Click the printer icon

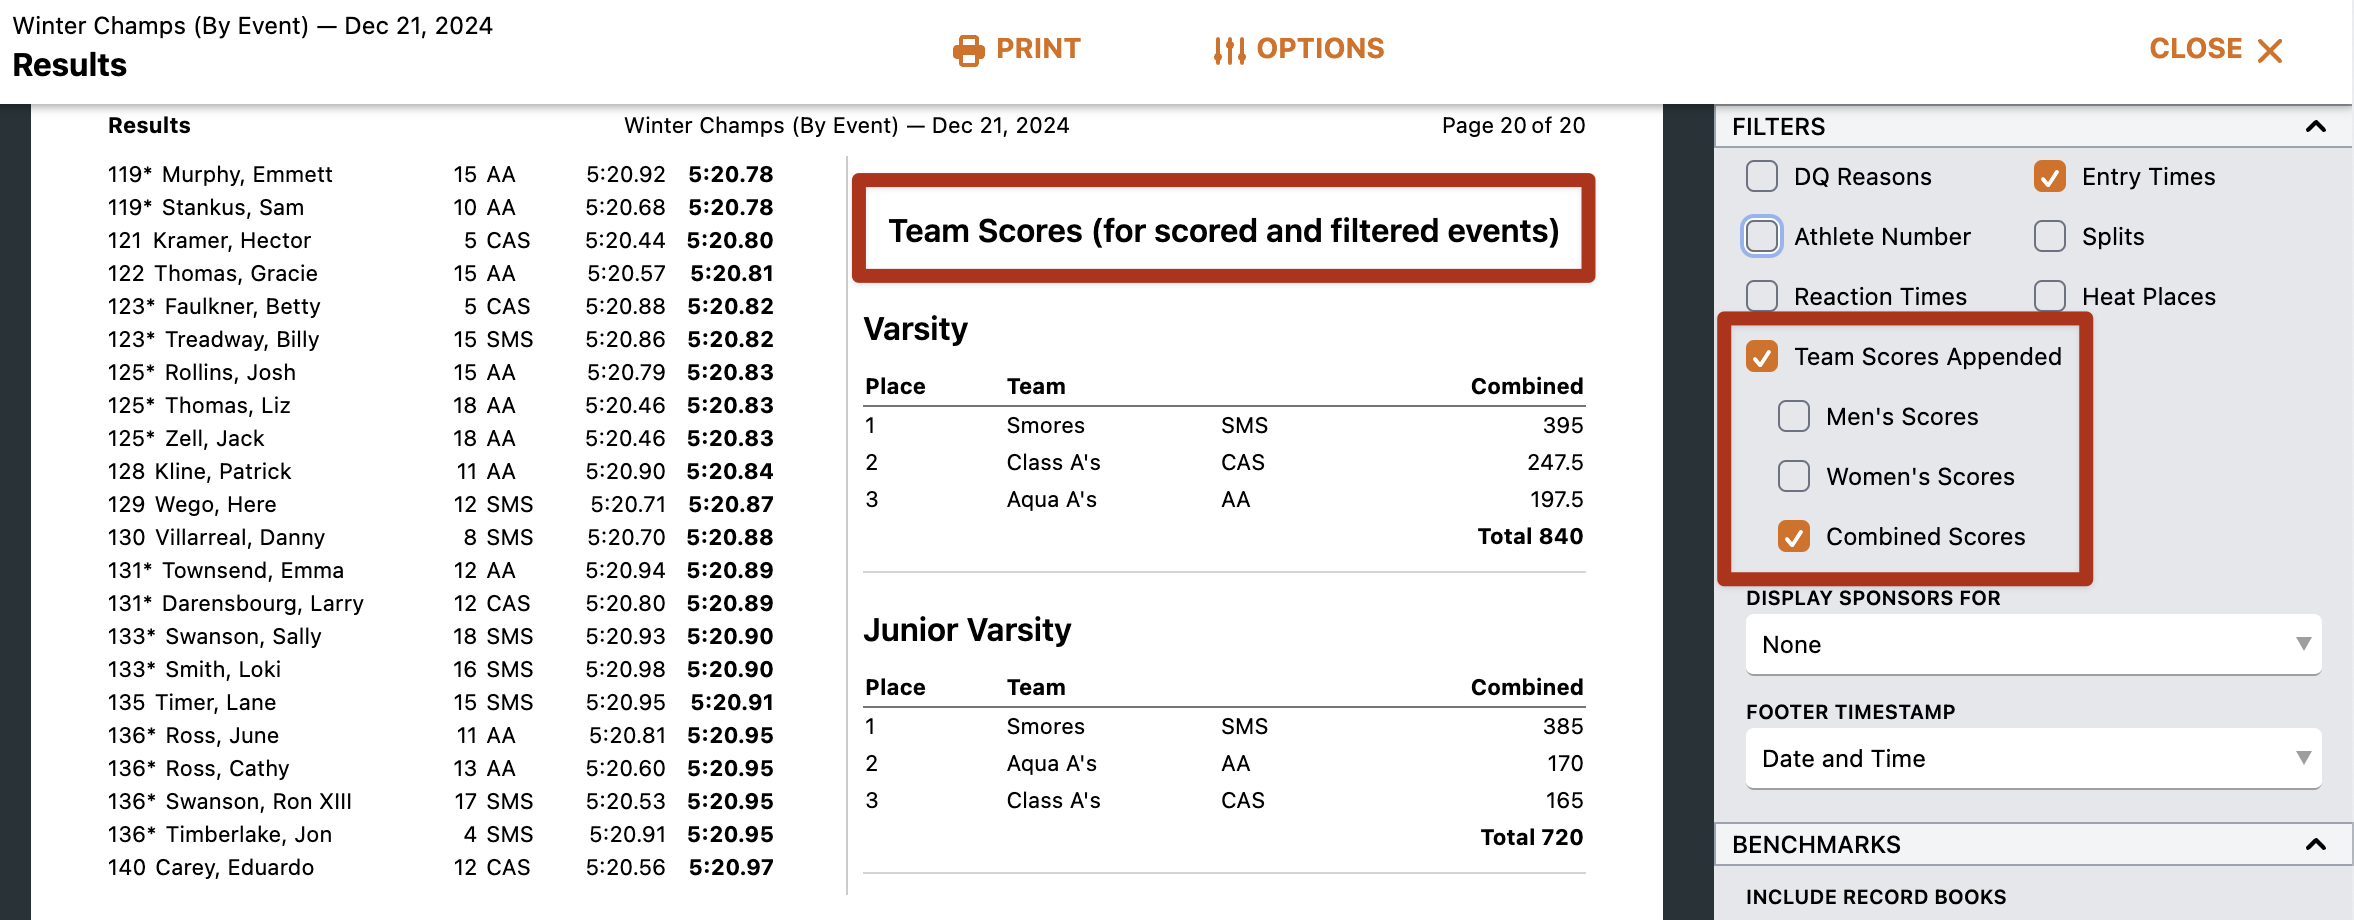(968, 50)
